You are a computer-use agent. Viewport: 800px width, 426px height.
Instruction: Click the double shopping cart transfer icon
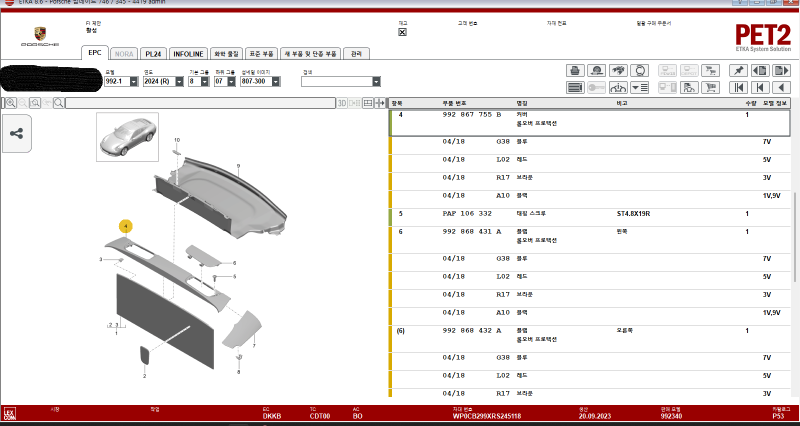(x=710, y=70)
